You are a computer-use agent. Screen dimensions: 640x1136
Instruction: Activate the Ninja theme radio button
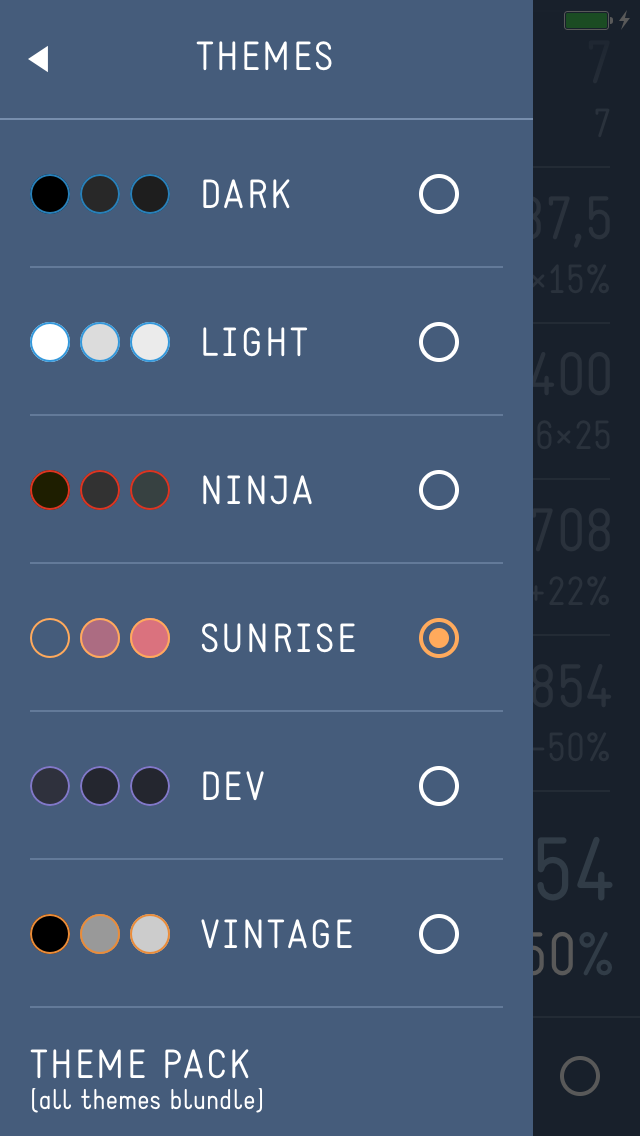point(438,489)
